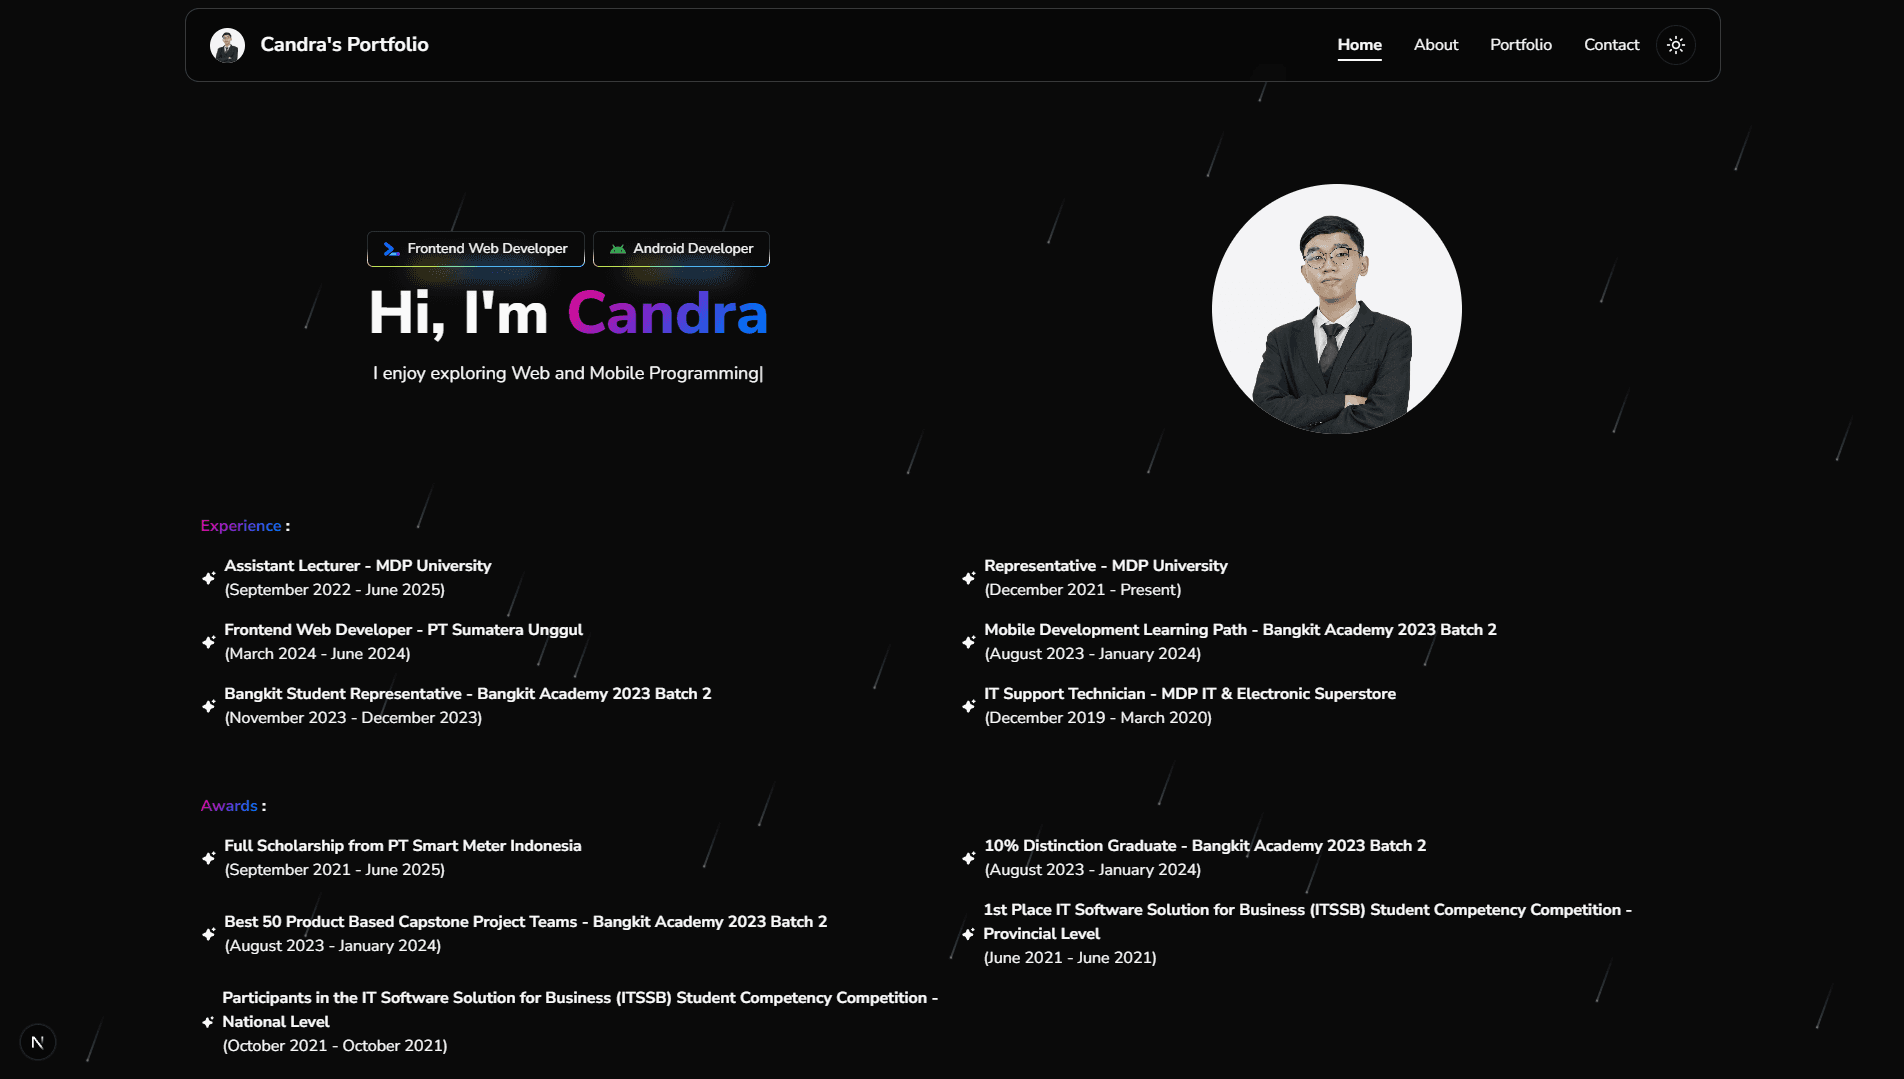1904x1079 pixels.
Task: Click Frontend Web Developer - PT Sumatera Unggul entry
Action: pos(403,630)
